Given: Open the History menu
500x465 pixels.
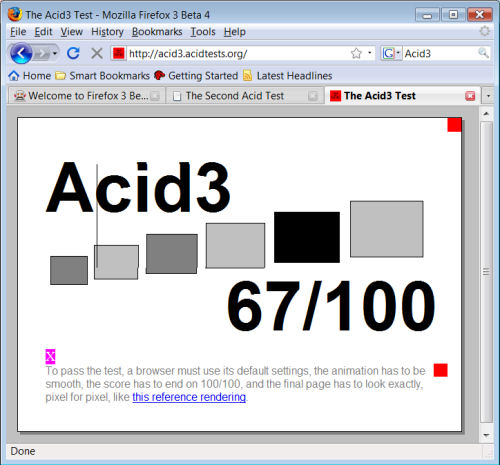Looking at the screenshot, I should [107, 32].
